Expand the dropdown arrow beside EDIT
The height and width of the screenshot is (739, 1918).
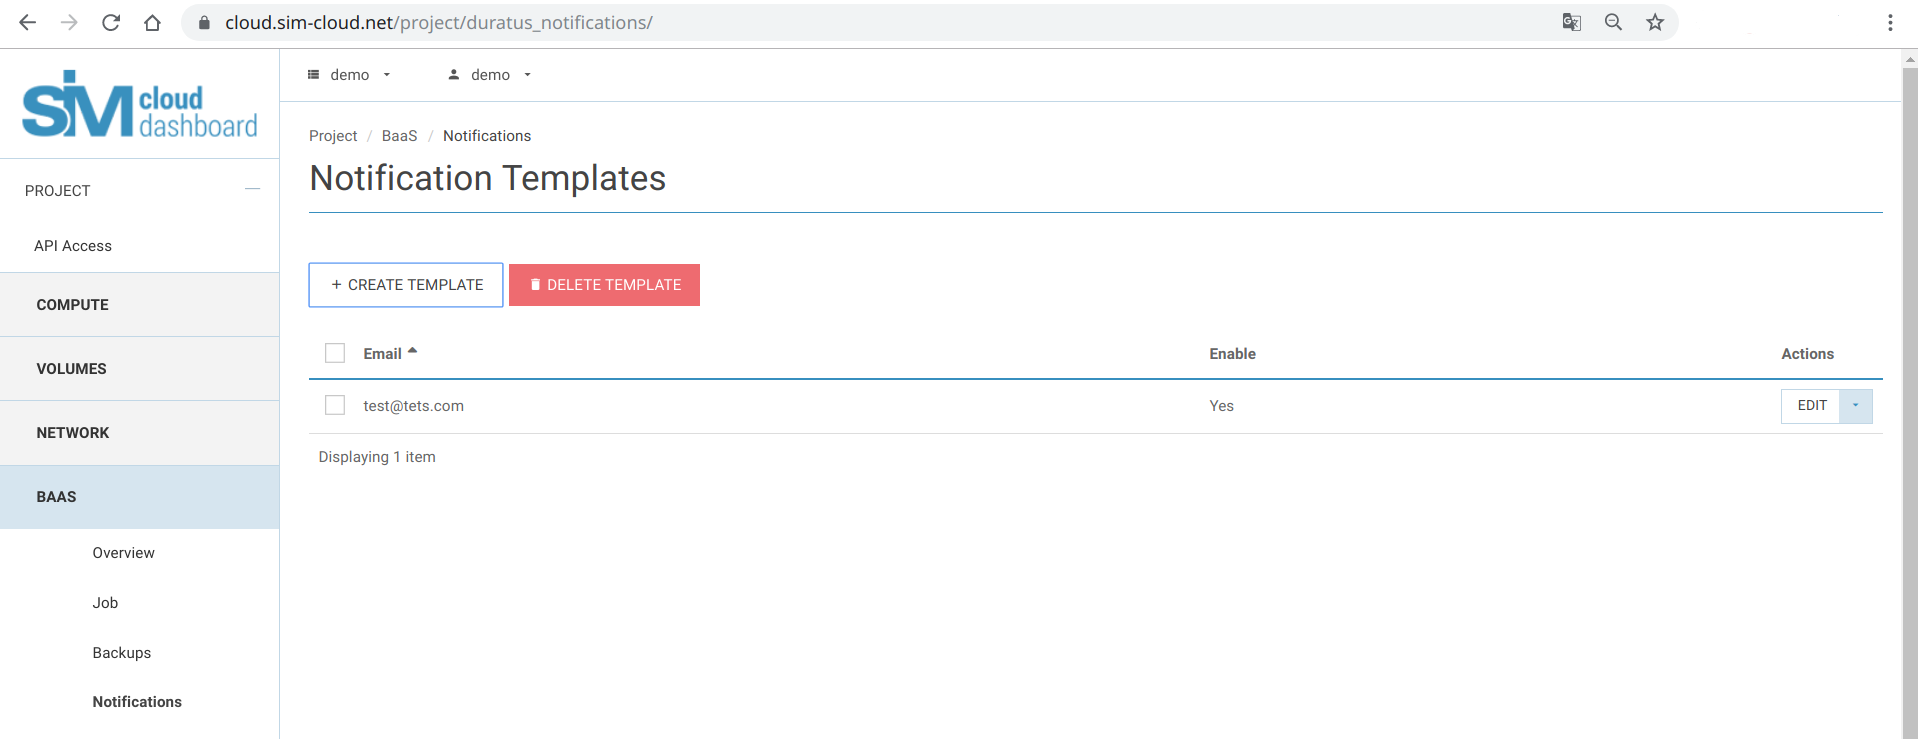pyautogui.click(x=1855, y=406)
